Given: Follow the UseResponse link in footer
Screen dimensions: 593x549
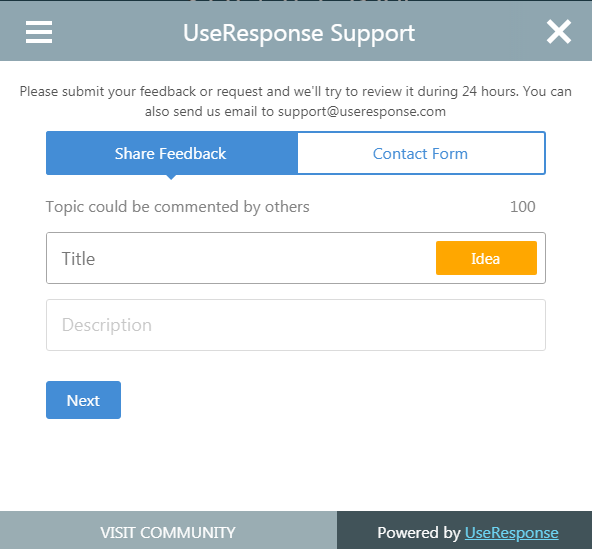Looking at the screenshot, I should tap(512, 533).
